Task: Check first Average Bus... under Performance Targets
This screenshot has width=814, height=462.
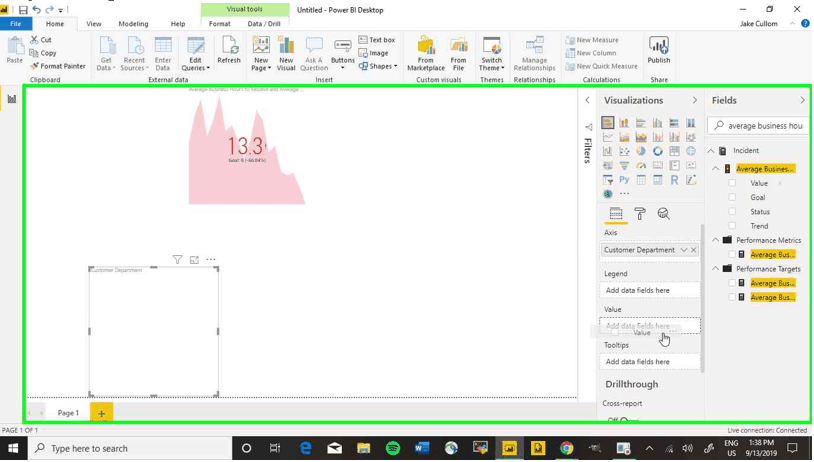Action: 732,283
